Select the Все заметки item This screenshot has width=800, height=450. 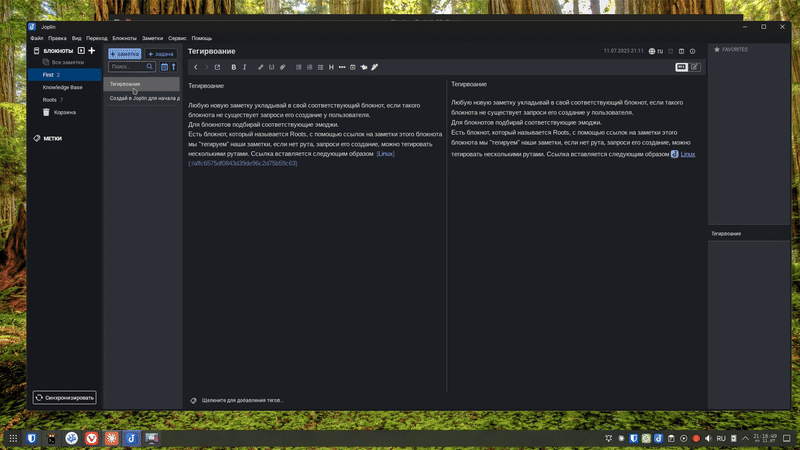click(64, 62)
